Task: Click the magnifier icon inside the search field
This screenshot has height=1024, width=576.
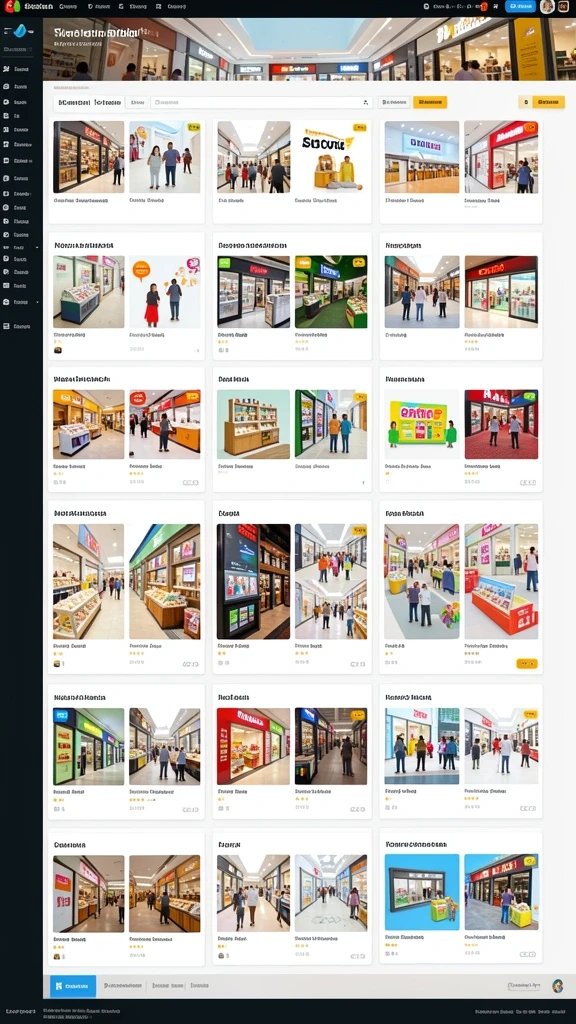Action: click(365, 103)
